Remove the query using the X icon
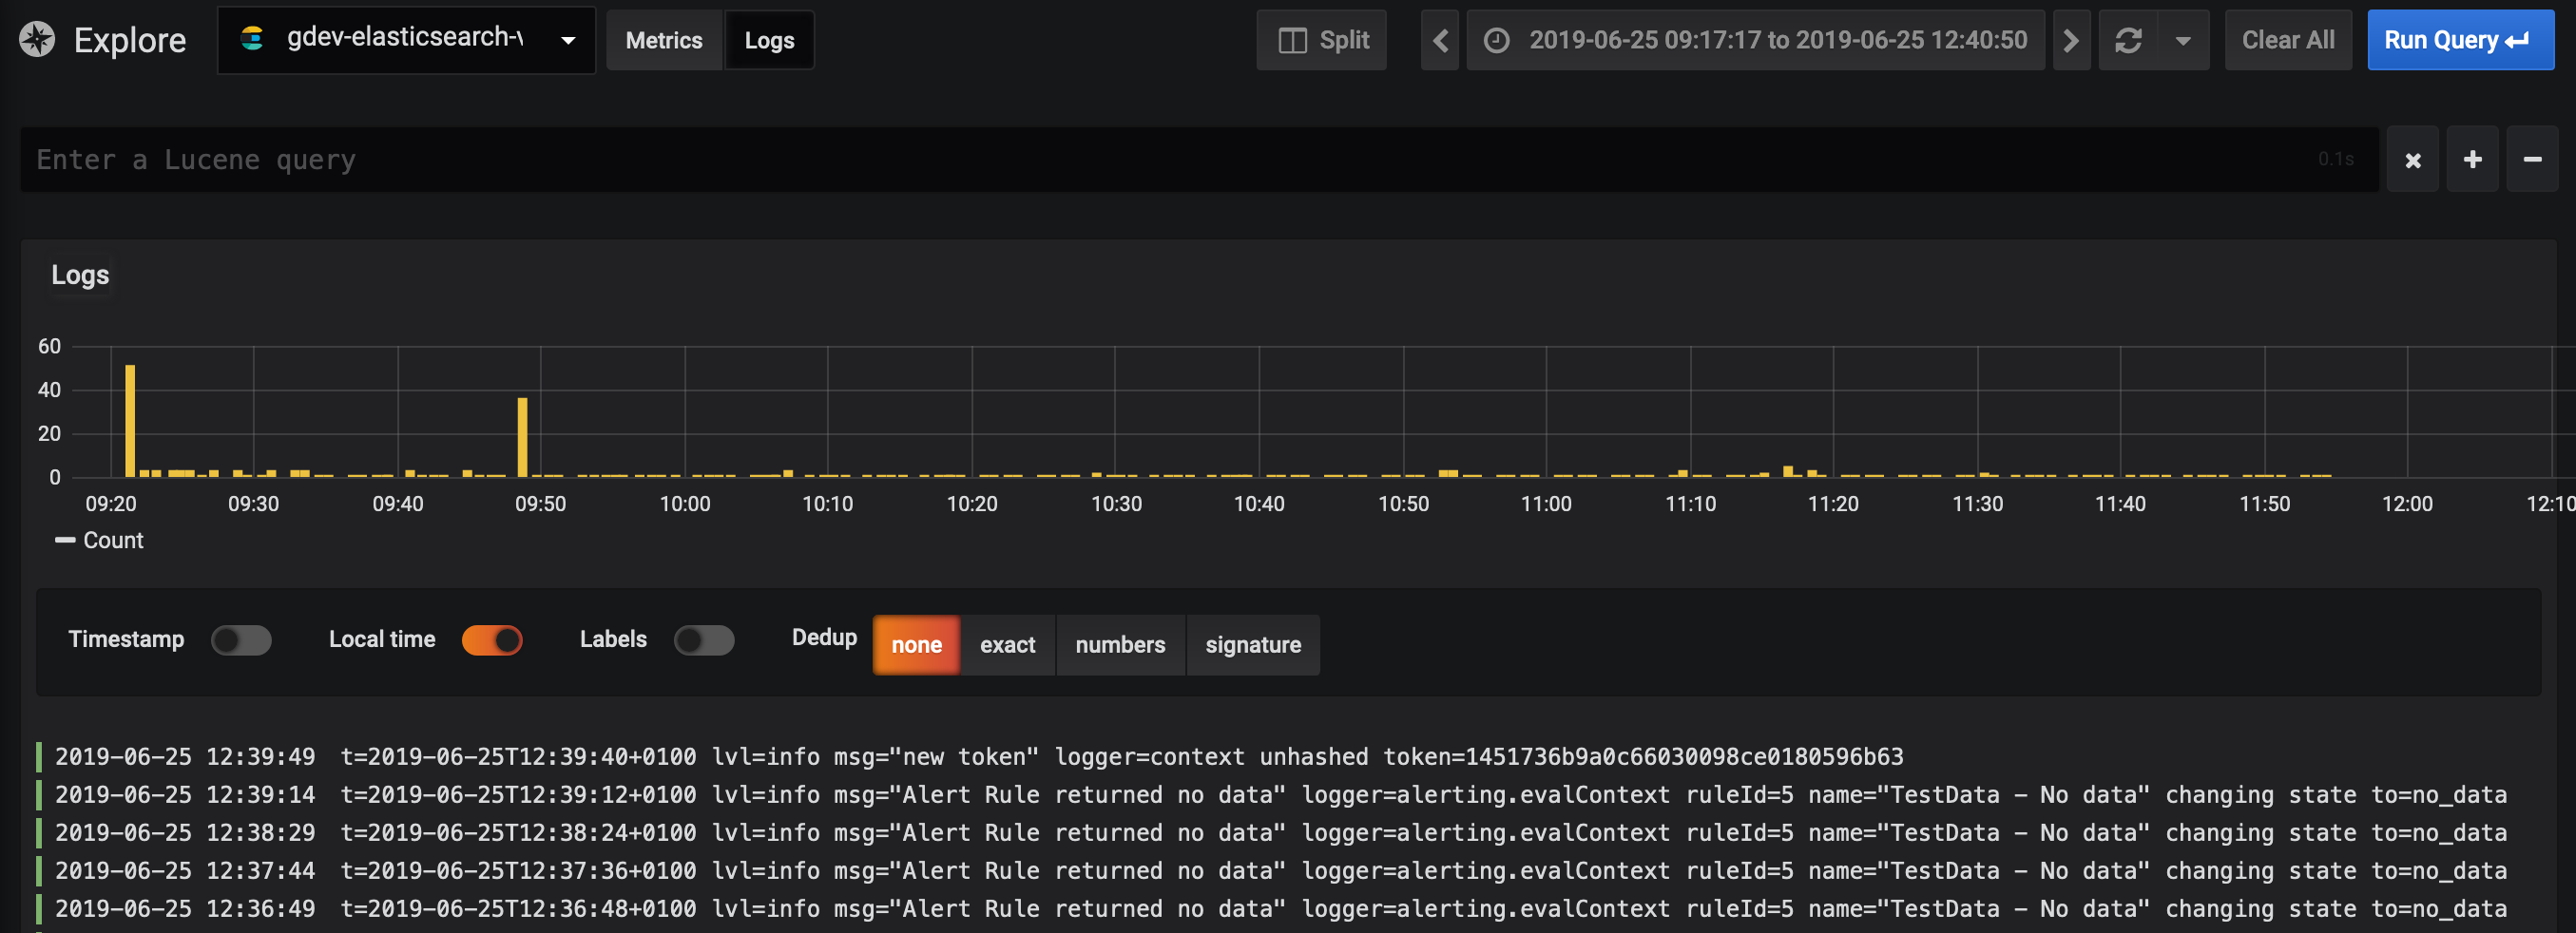 click(x=2412, y=159)
